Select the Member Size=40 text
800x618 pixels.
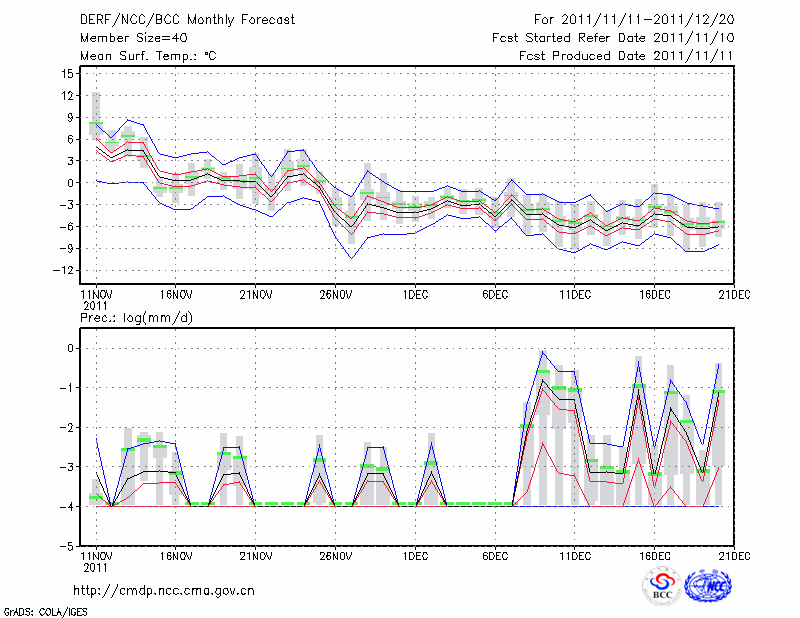[x=132, y=38]
